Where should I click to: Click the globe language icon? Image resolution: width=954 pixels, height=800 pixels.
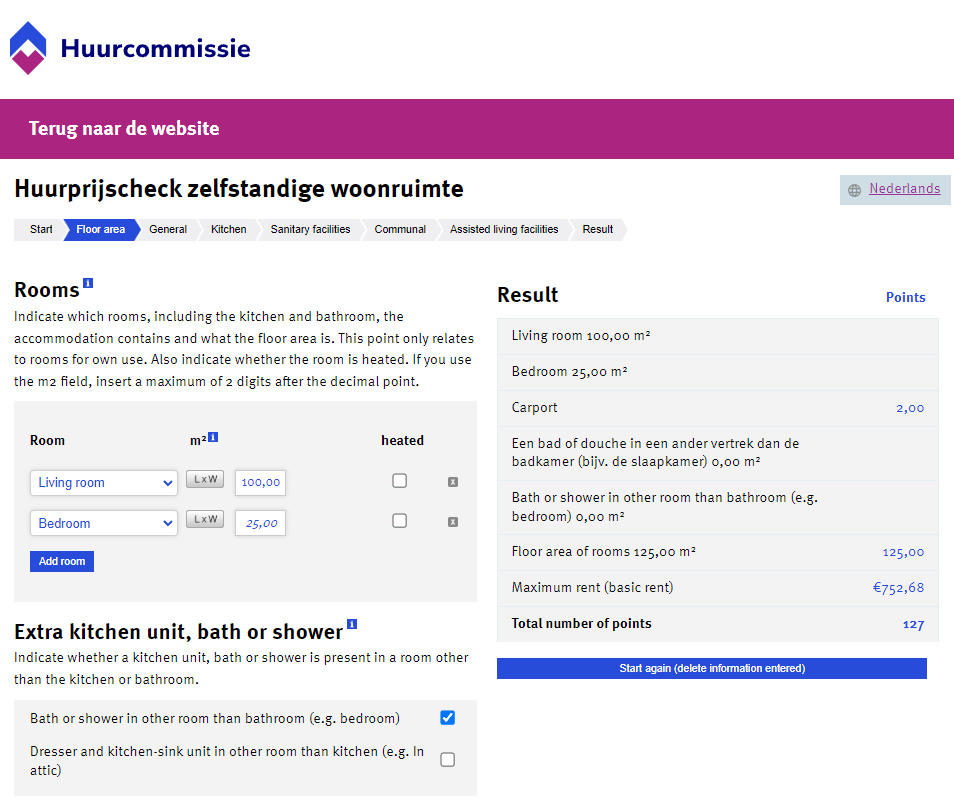tap(854, 190)
